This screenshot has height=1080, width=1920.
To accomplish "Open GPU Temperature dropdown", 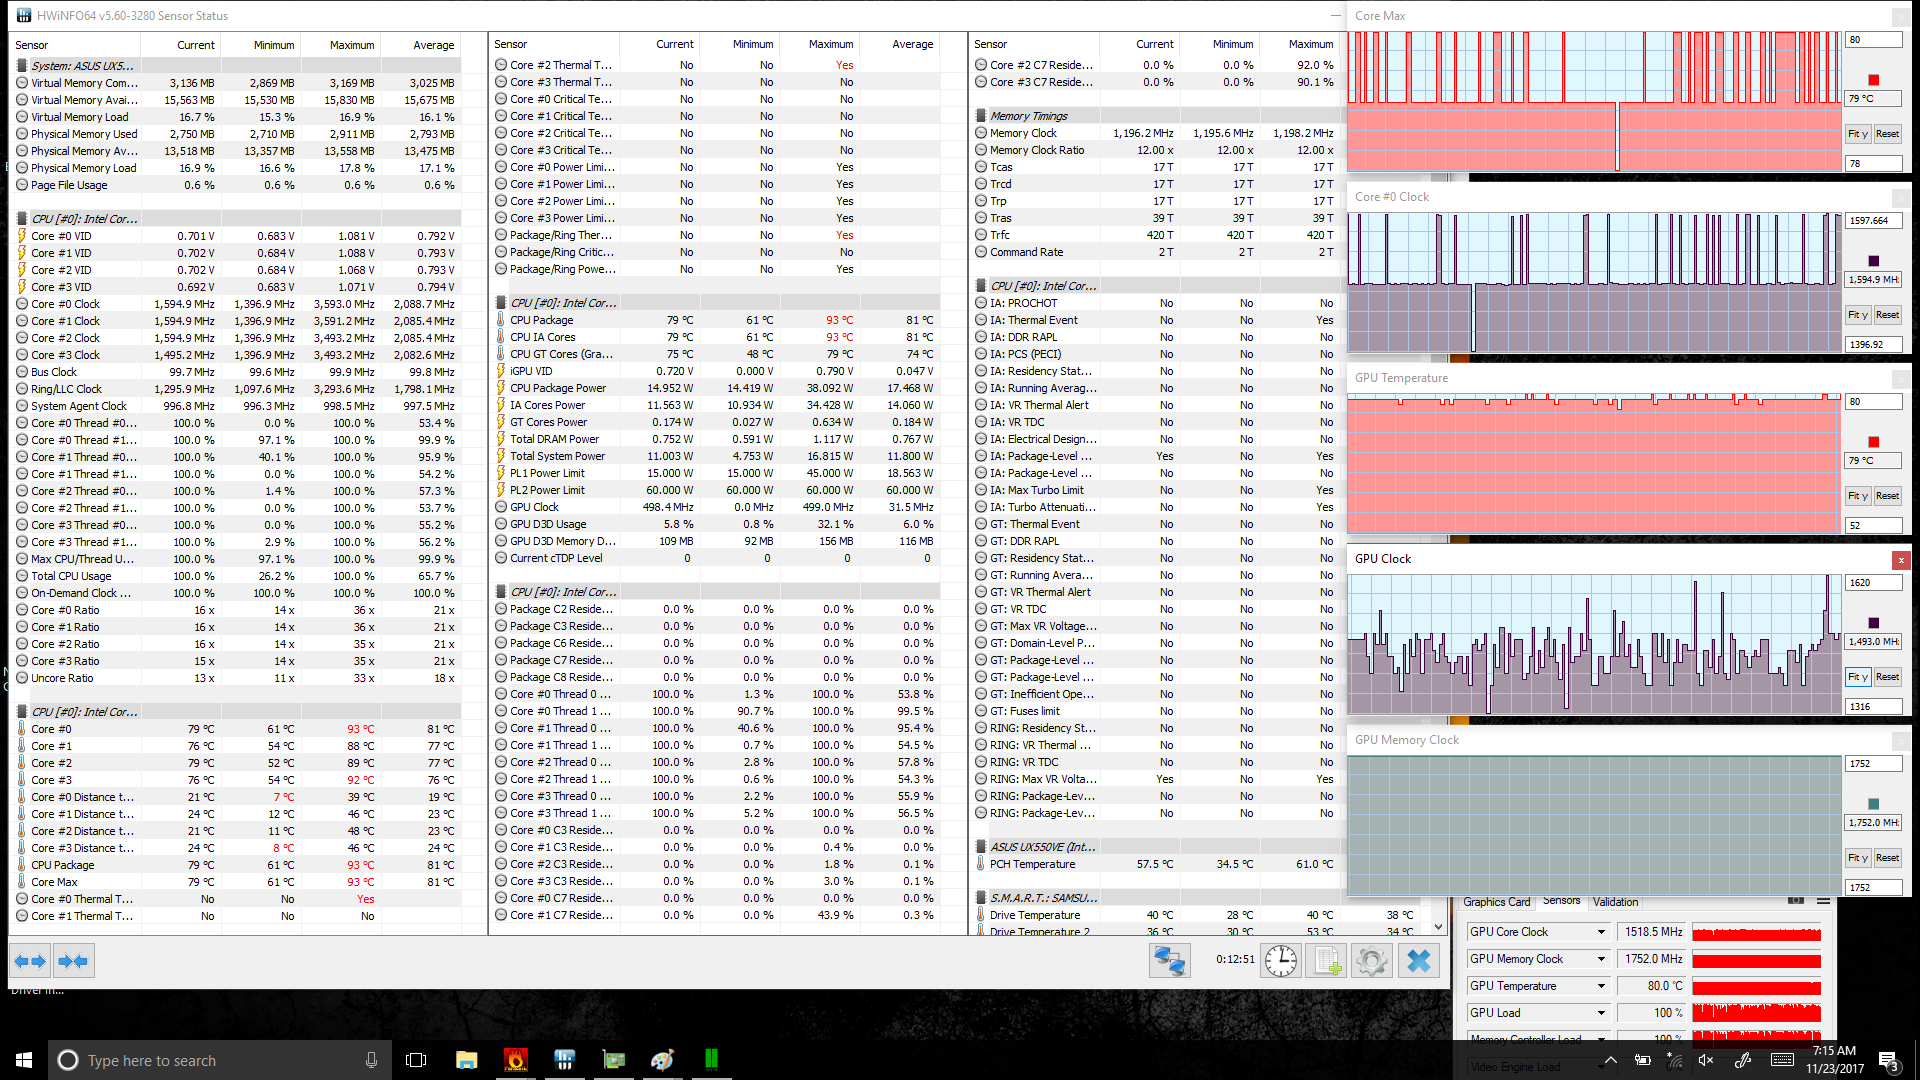I will tap(1601, 986).
